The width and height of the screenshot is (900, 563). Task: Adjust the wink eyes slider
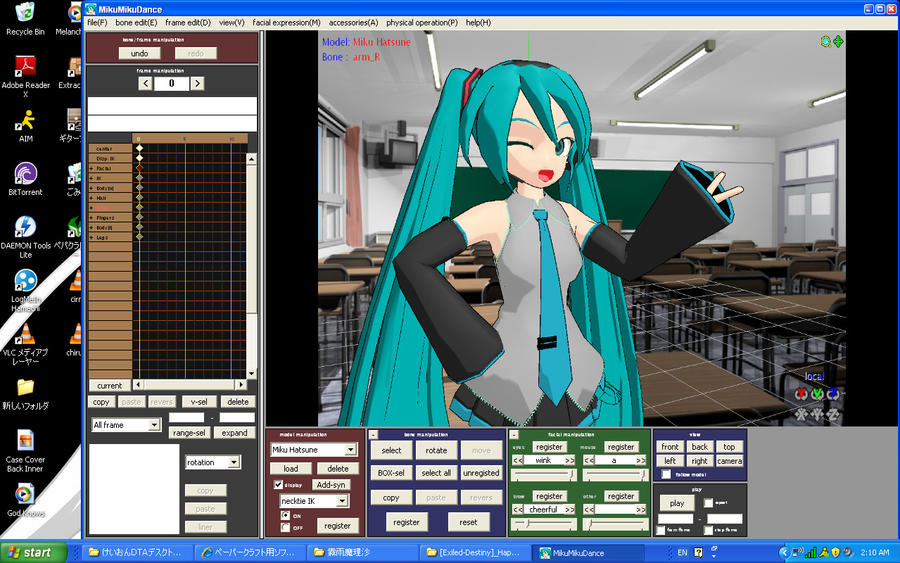544,475
